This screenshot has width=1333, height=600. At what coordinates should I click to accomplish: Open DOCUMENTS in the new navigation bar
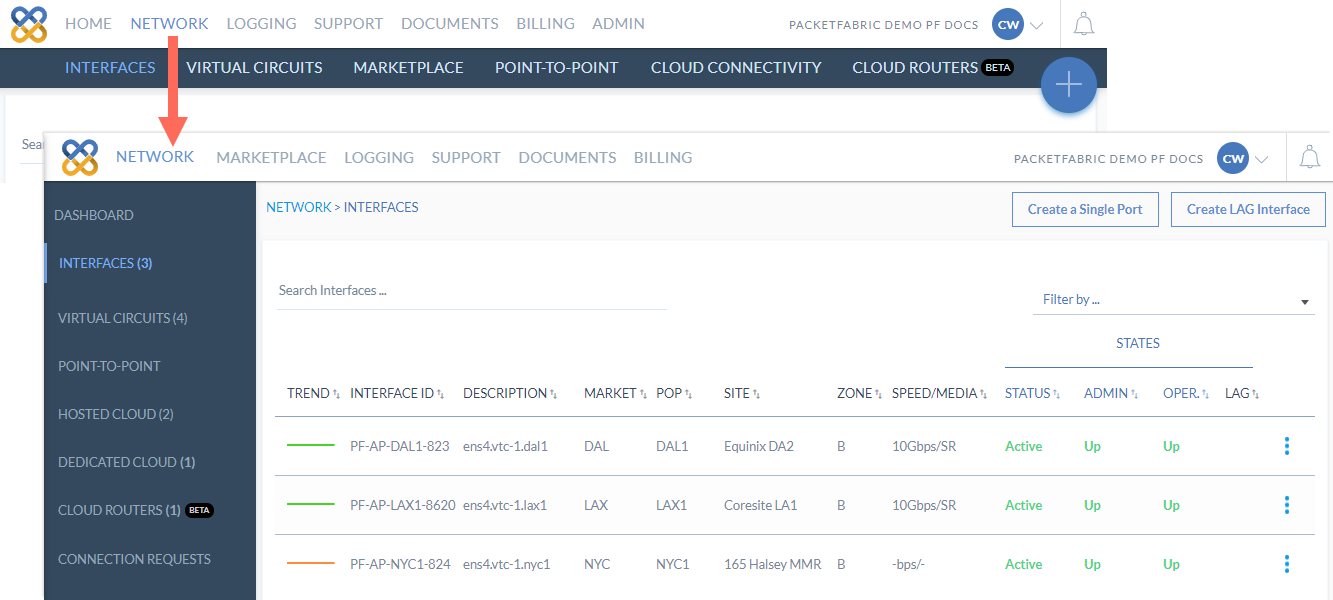pyautogui.click(x=567, y=157)
